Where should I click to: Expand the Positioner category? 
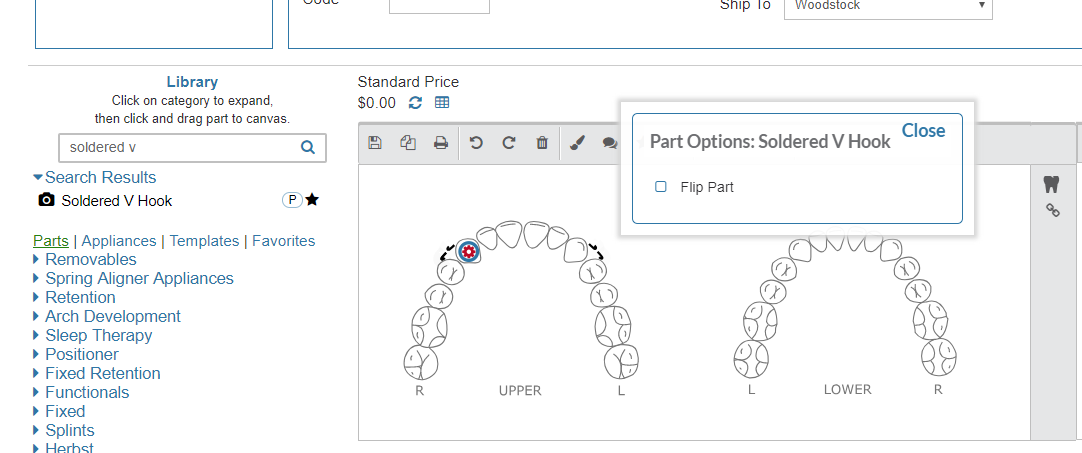[76, 354]
